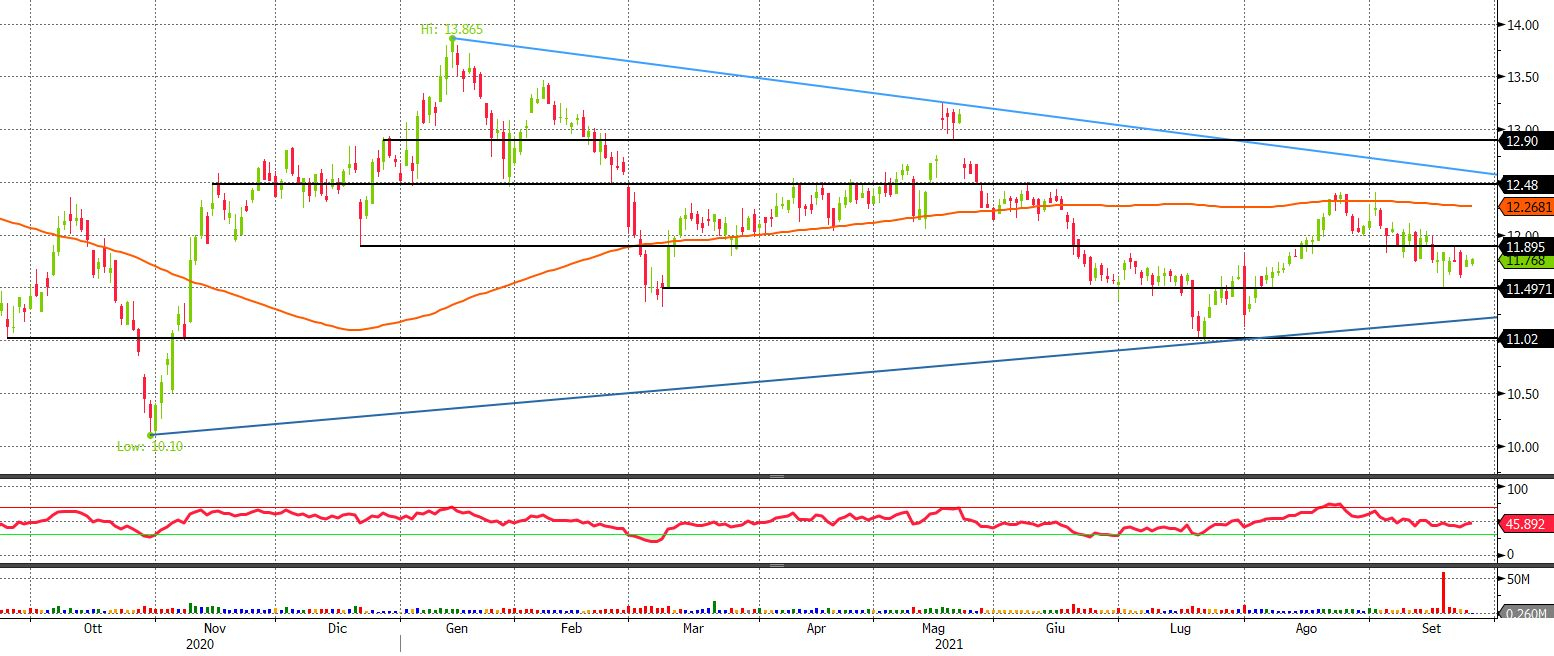Click the 100 tick on the RSI axis
This screenshot has height=656, width=1554.
click(x=1517, y=489)
